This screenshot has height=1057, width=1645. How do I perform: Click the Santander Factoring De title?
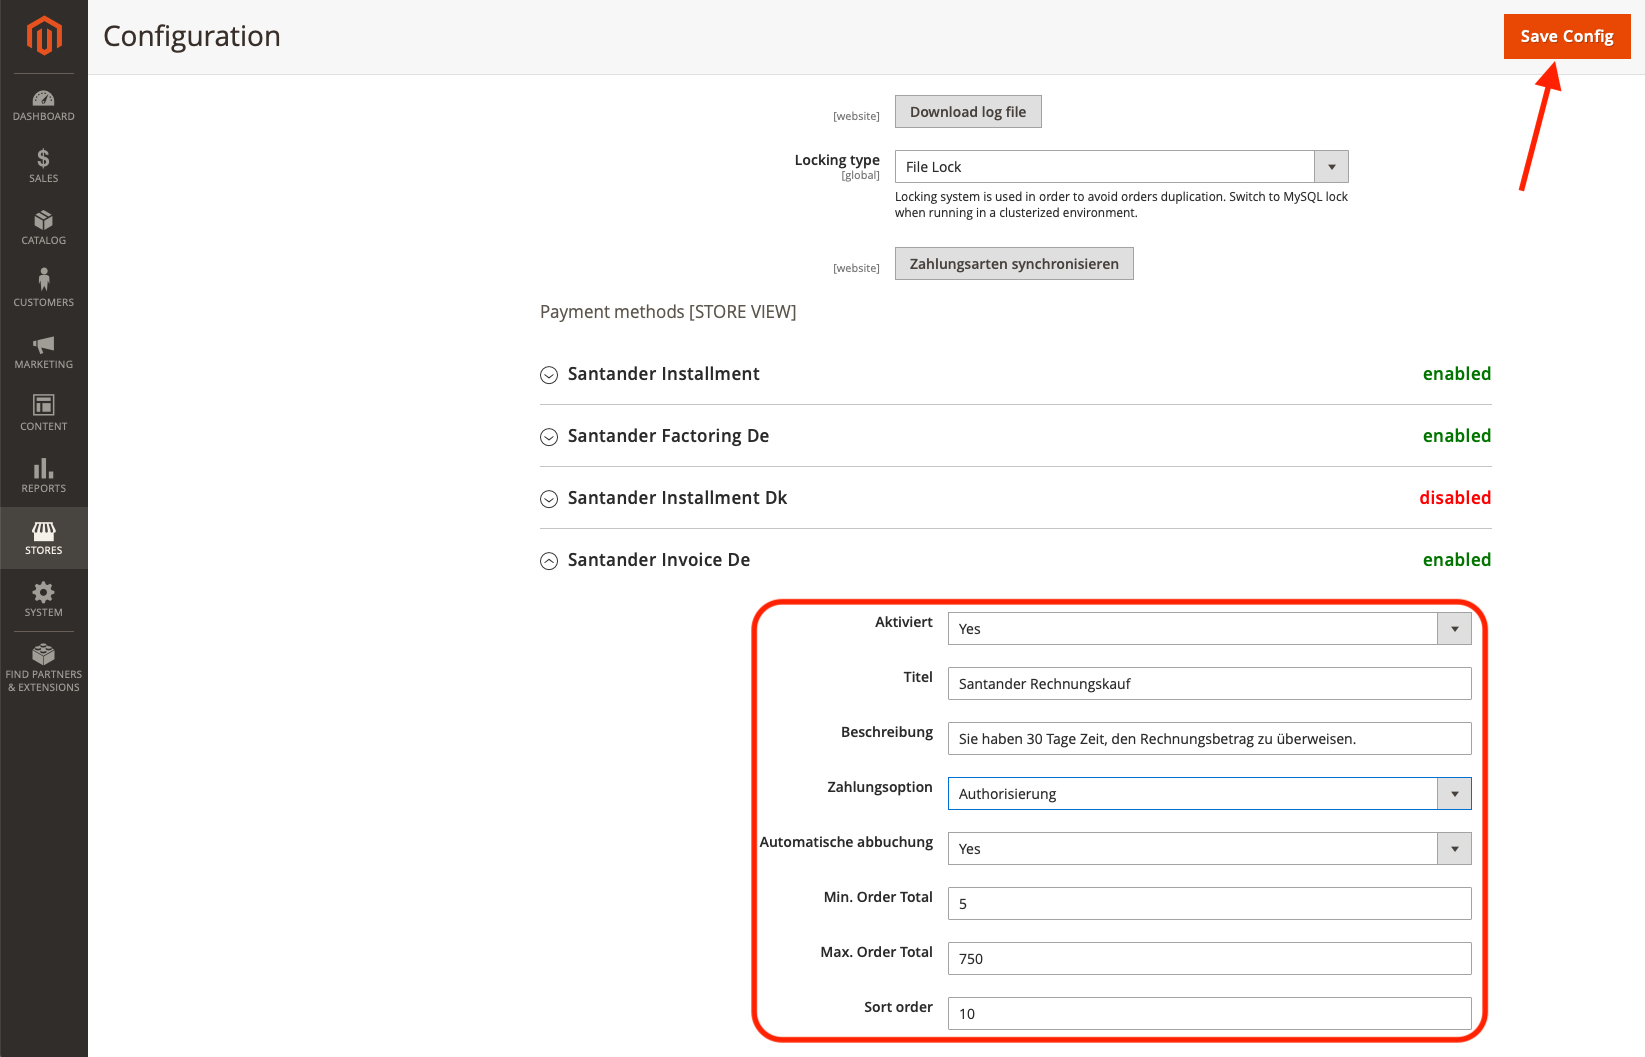tap(668, 436)
